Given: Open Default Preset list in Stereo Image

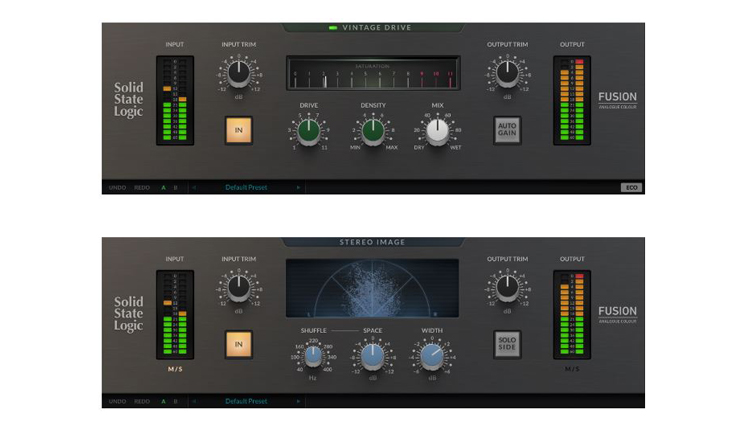Looking at the screenshot, I should pyautogui.click(x=246, y=401).
